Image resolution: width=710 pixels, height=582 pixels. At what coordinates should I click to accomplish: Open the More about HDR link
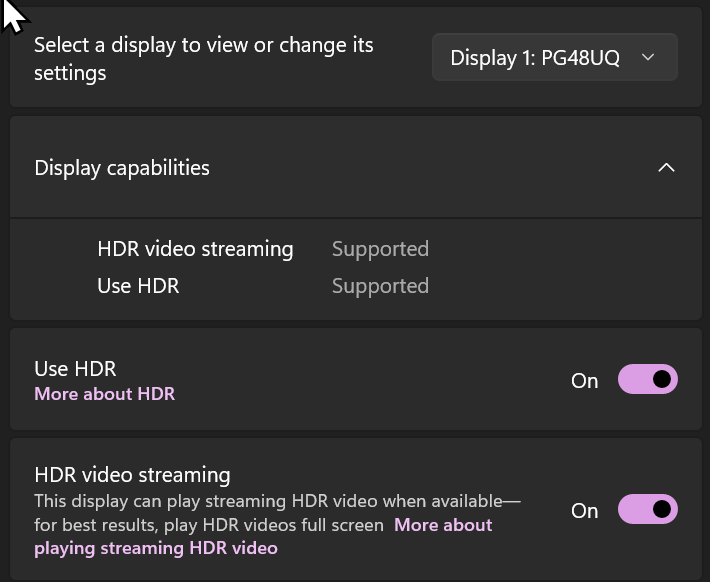tap(105, 394)
